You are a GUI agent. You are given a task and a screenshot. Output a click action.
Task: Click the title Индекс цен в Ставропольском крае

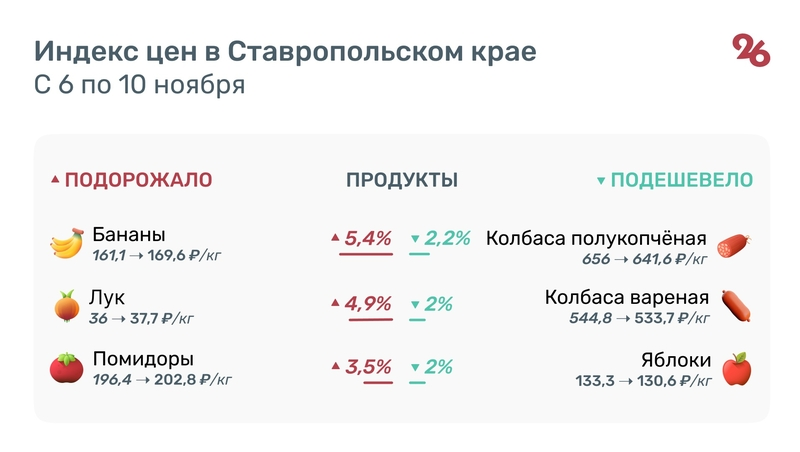[284, 50]
